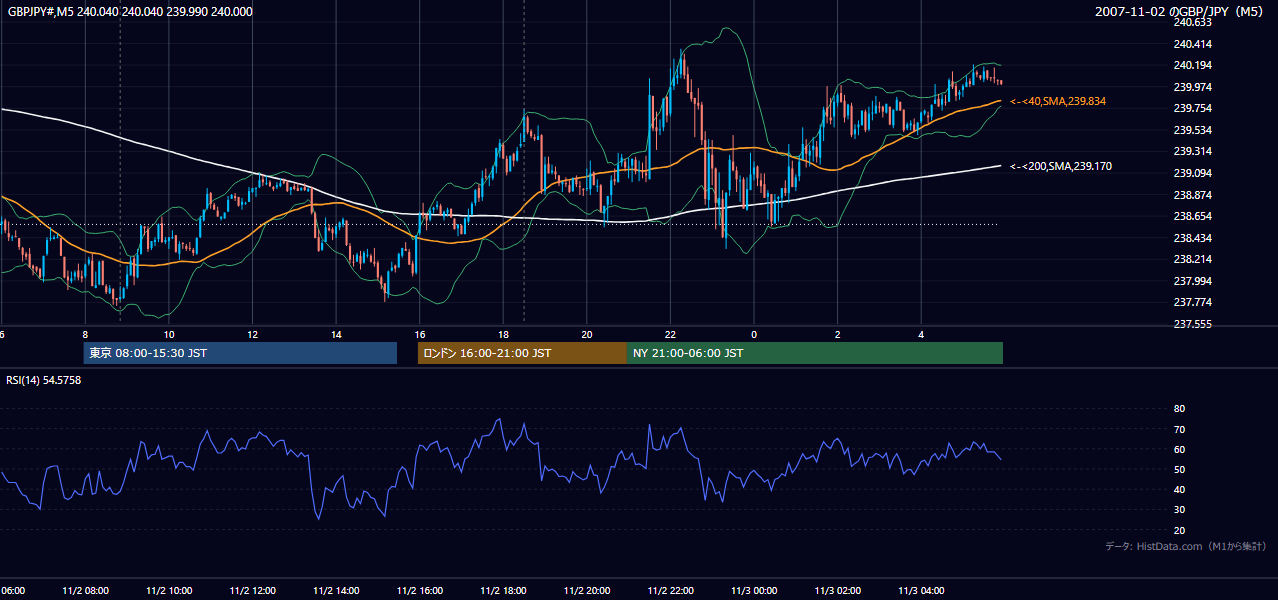Click price axis value 238.654
This screenshot has height=600, width=1278.
1191,216
